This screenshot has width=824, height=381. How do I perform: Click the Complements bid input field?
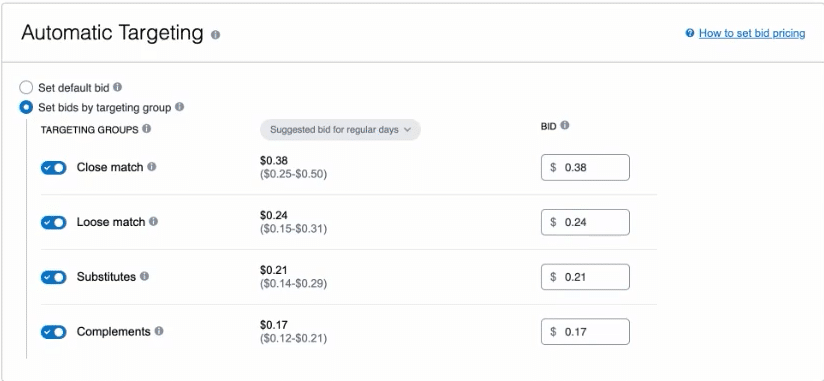pyautogui.click(x=585, y=332)
